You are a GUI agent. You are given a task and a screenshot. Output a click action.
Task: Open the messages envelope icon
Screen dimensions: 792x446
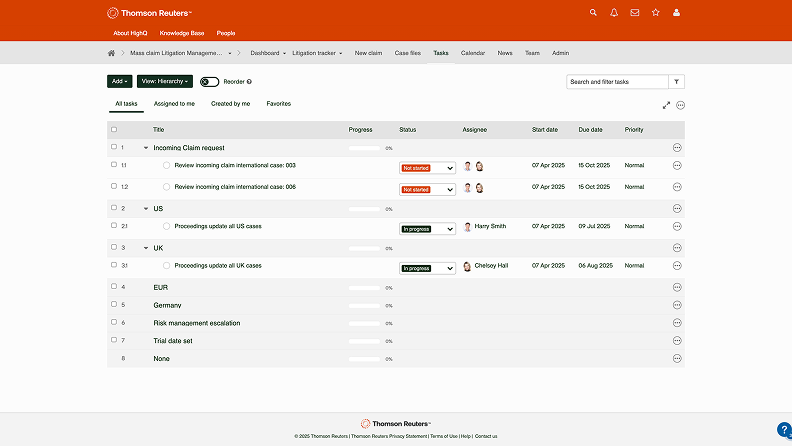(635, 13)
